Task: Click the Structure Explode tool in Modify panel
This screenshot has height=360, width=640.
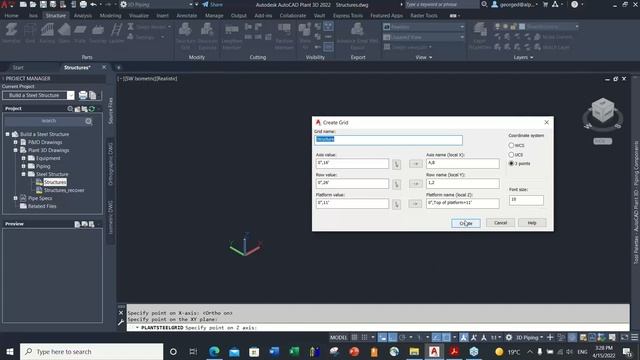Action: pyautogui.click(x=207, y=36)
